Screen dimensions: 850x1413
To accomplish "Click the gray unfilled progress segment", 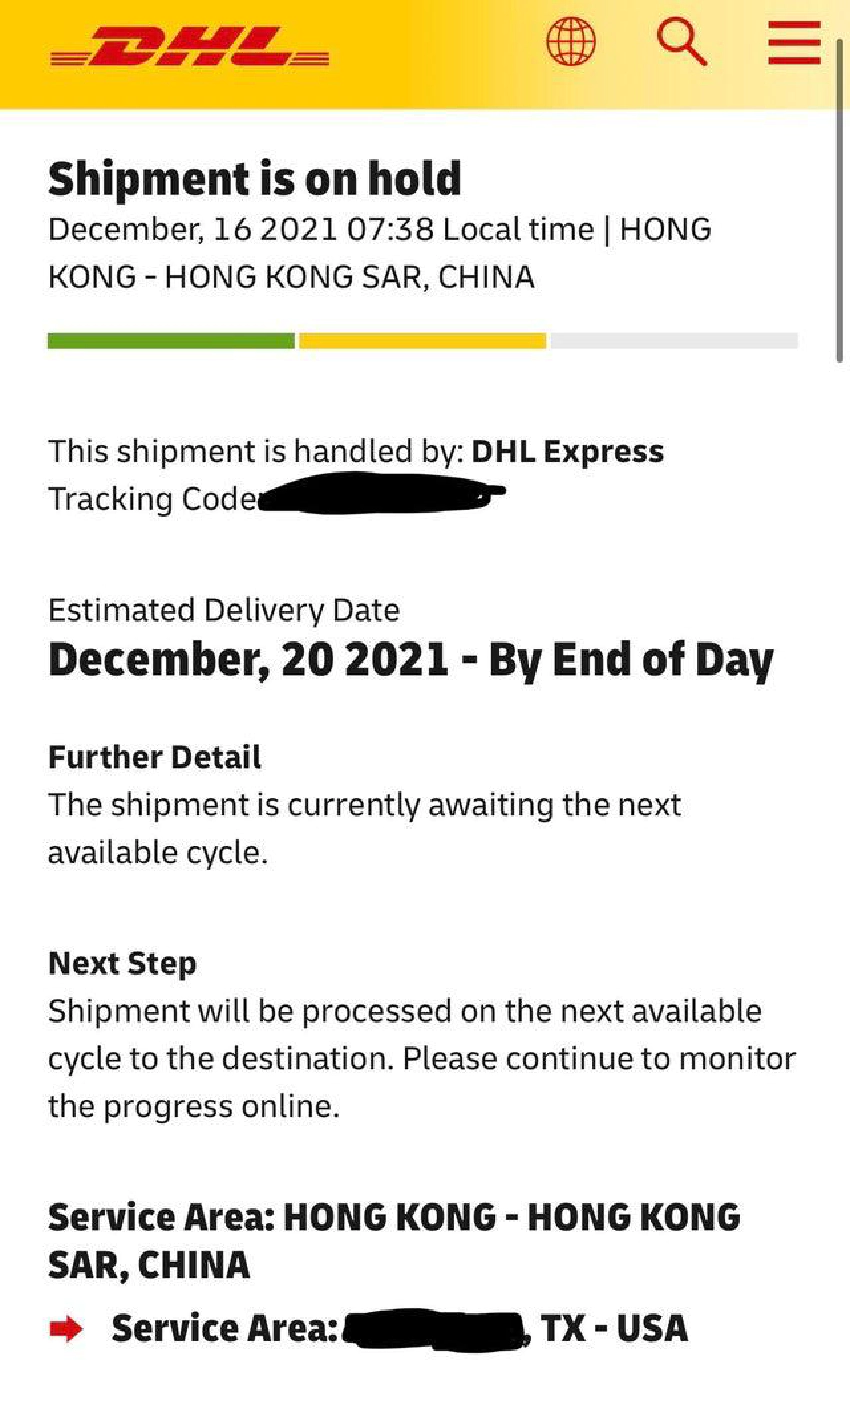I will pos(673,341).
